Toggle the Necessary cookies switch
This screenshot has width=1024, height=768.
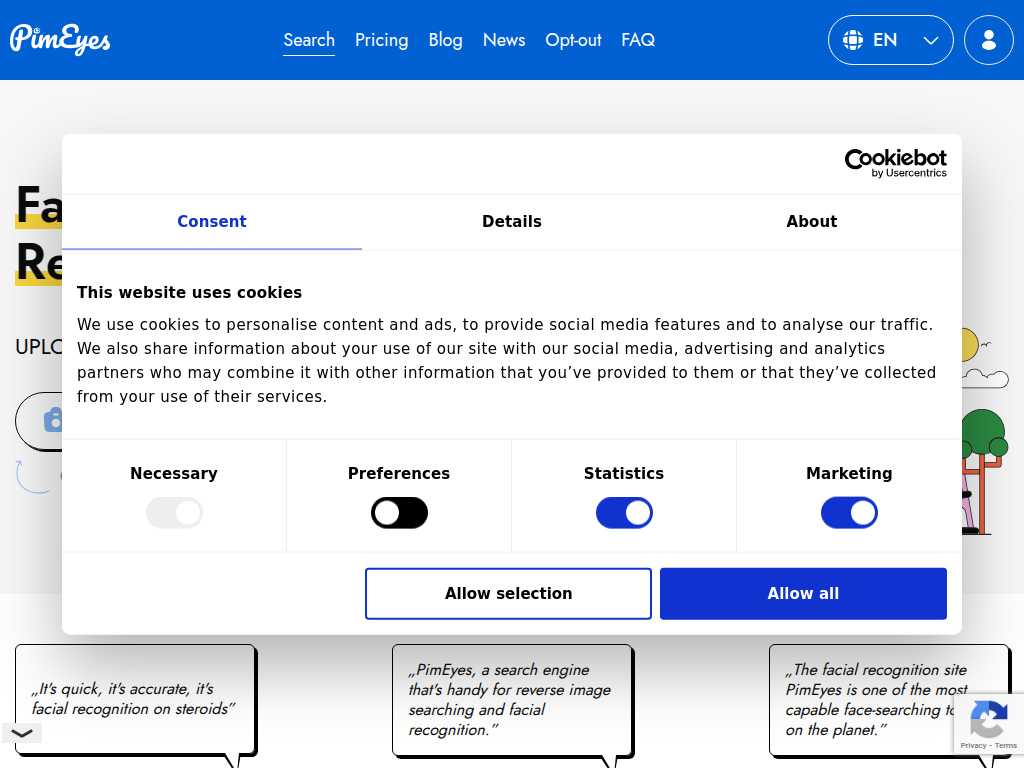[174, 513]
